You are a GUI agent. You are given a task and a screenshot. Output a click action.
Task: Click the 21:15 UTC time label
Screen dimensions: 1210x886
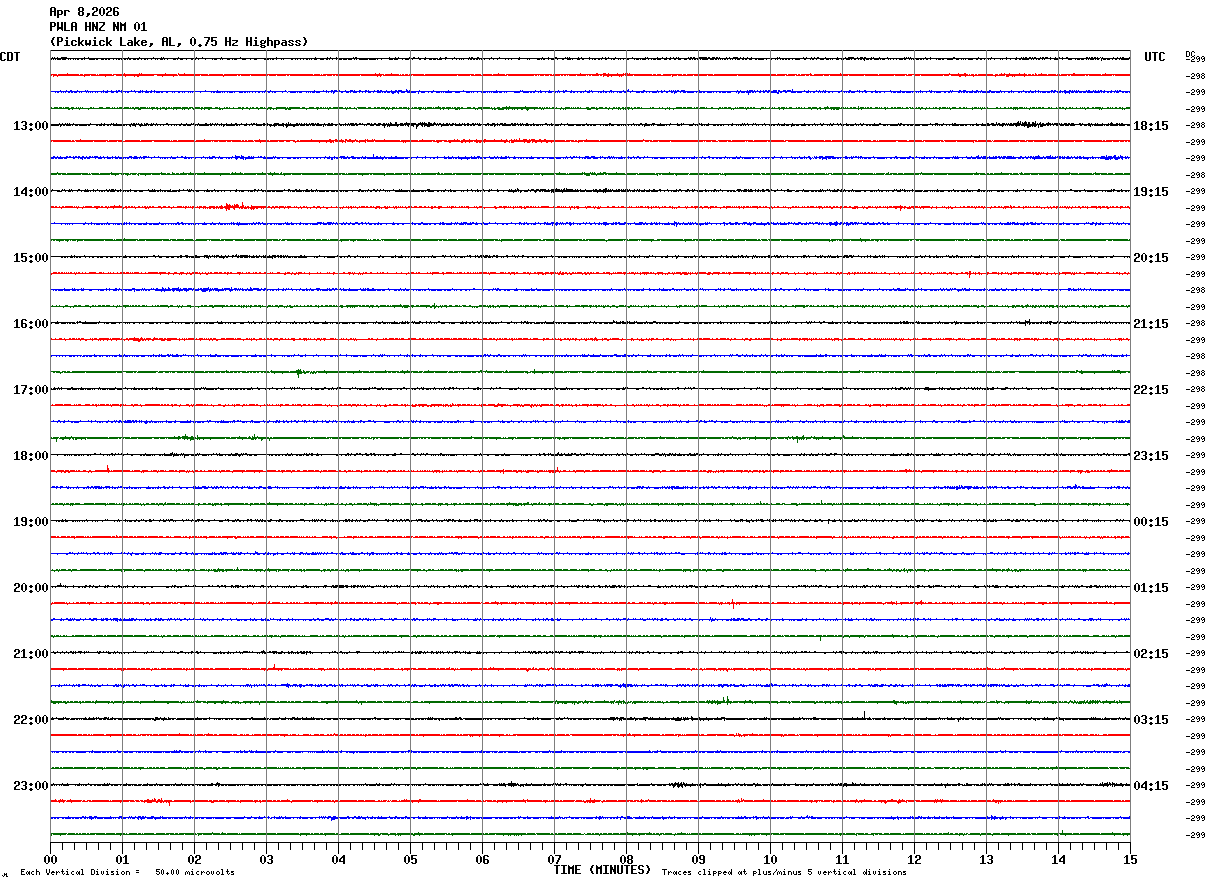coord(1150,324)
